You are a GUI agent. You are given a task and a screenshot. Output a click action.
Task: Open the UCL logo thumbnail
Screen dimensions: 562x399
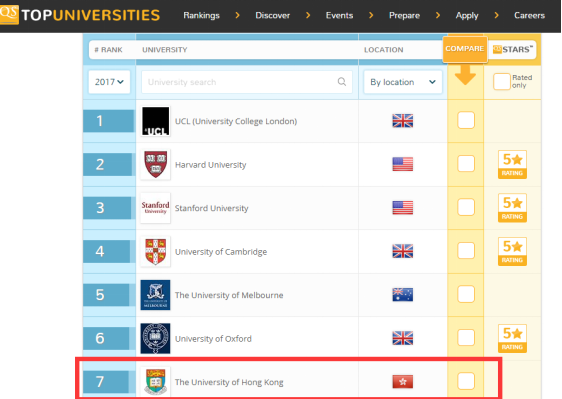point(155,121)
